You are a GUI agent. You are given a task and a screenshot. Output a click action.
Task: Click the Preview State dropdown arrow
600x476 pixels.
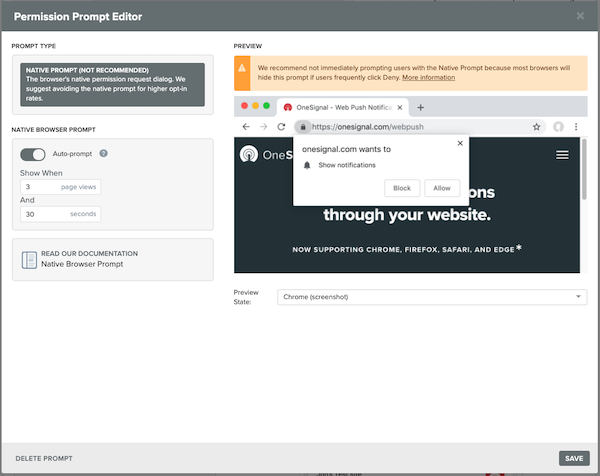(578, 297)
